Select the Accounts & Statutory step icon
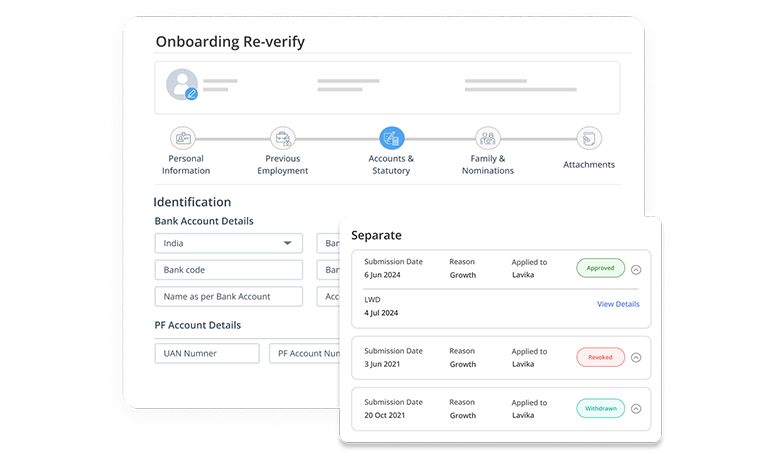Image resolution: width=770 pixels, height=465 pixels. point(391,138)
